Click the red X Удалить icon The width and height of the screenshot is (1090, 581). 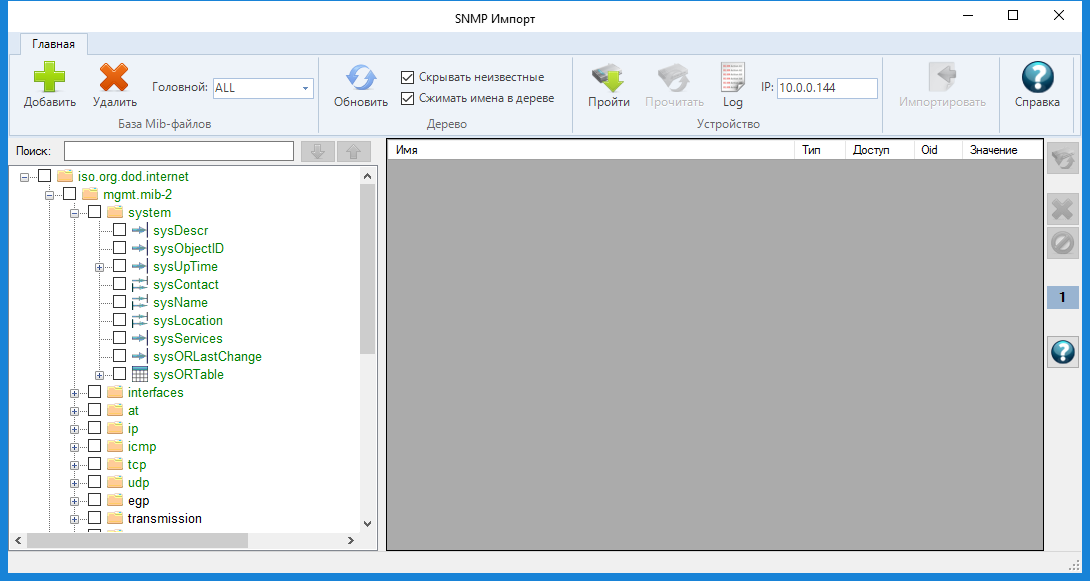point(115,76)
